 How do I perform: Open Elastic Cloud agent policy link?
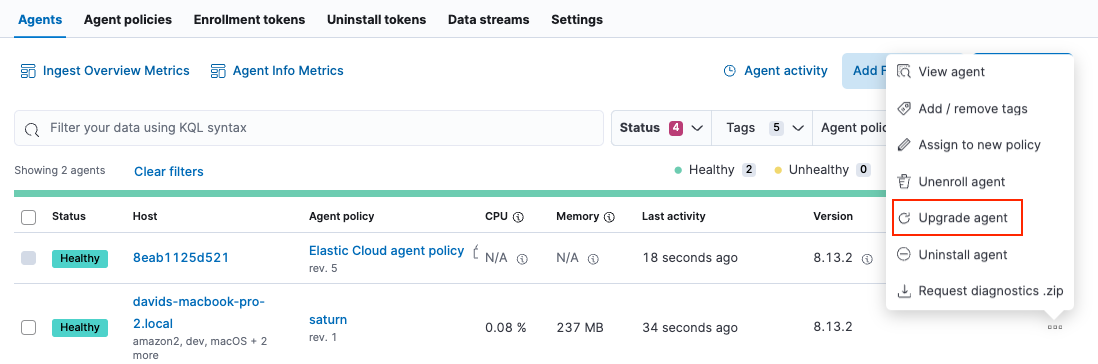pos(387,251)
